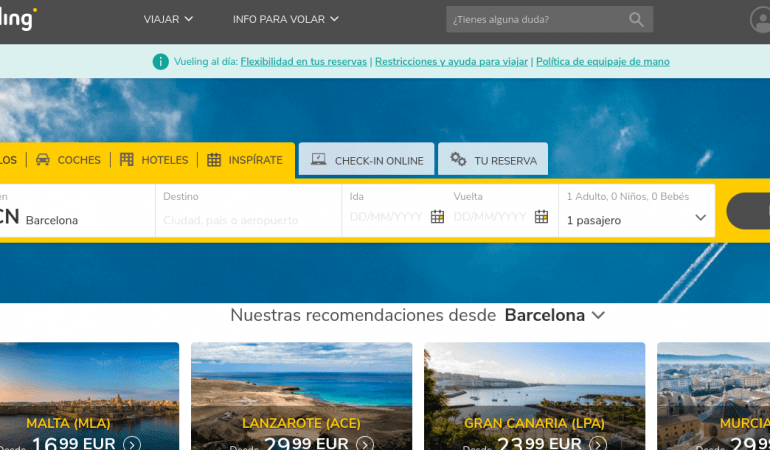Open the MALTA (MLA) destination card
Screen dimensions: 770x450
[x=89, y=396]
